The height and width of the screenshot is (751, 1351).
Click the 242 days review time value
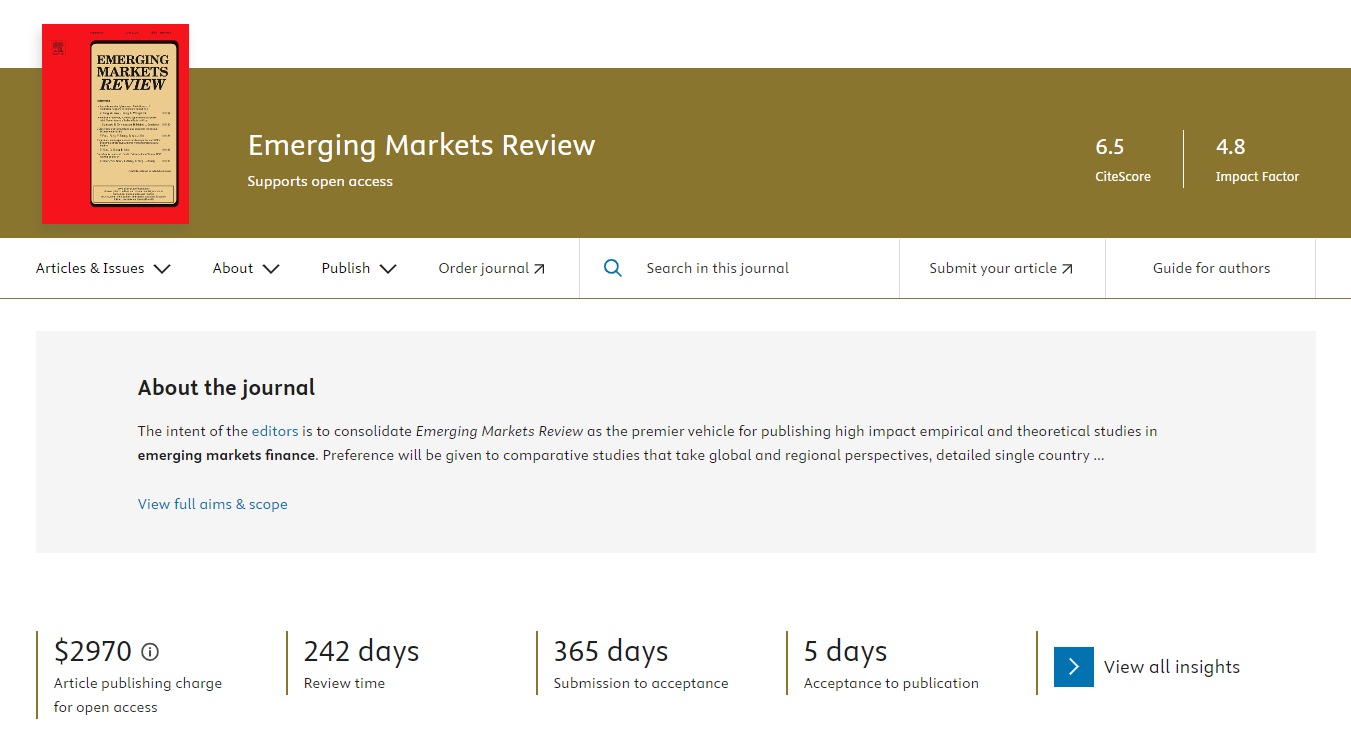(x=361, y=652)
